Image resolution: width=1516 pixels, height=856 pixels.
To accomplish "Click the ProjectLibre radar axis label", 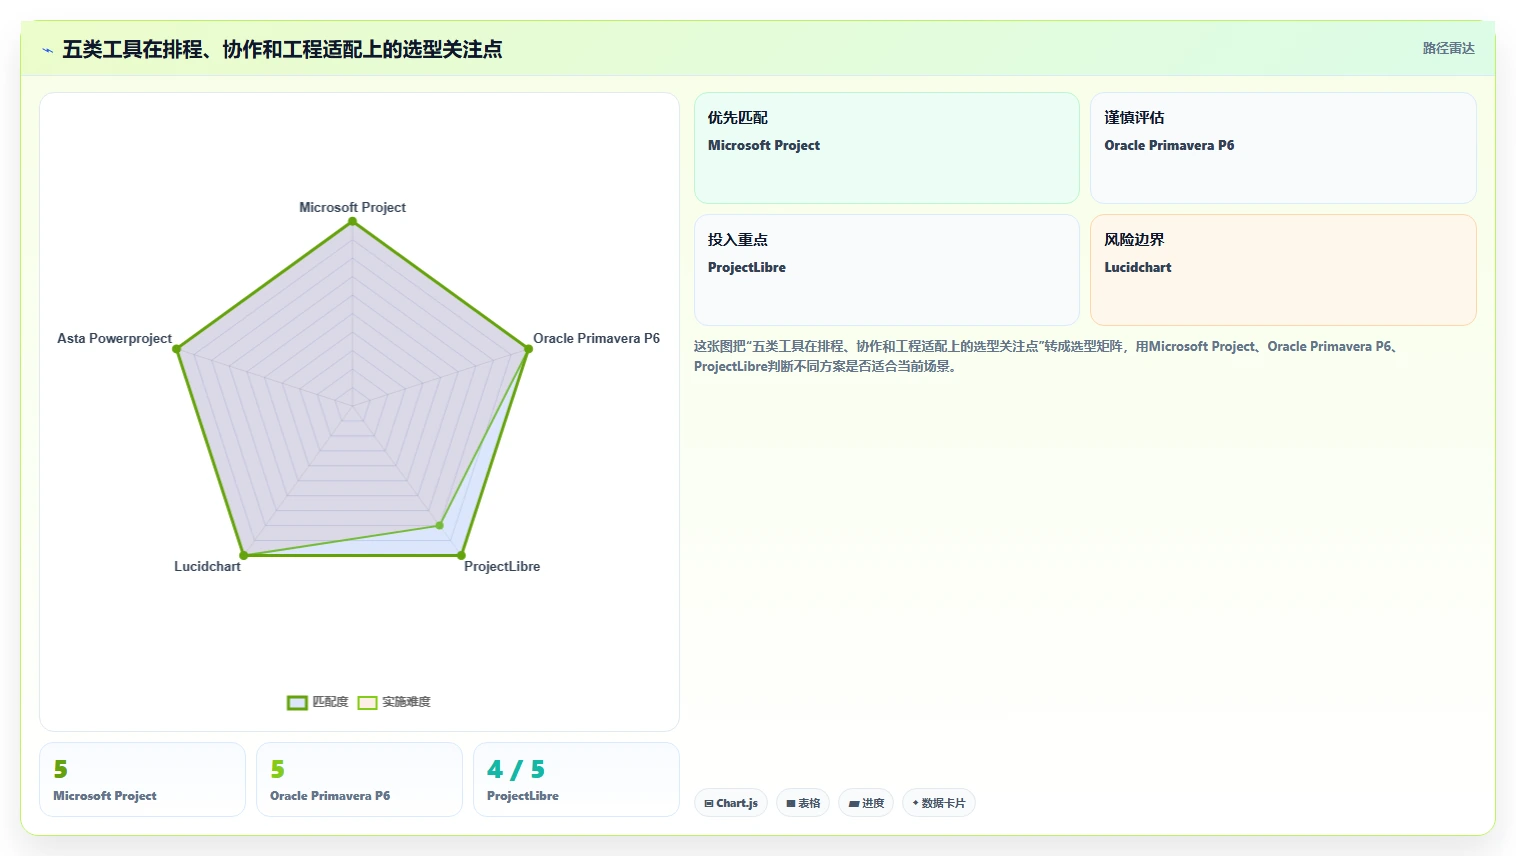I will click(x=502, y=566).
